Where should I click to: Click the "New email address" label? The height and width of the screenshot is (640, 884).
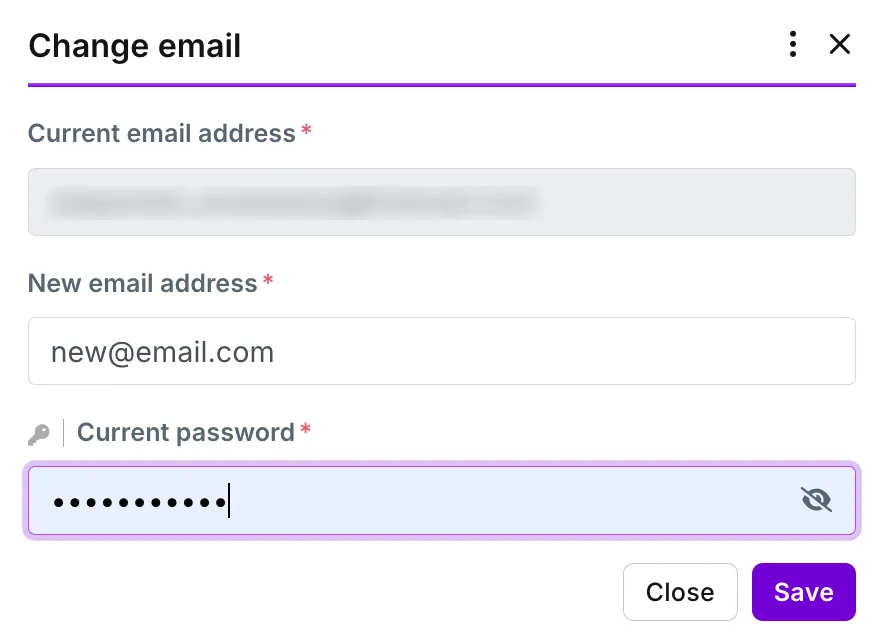pos(143,283)
